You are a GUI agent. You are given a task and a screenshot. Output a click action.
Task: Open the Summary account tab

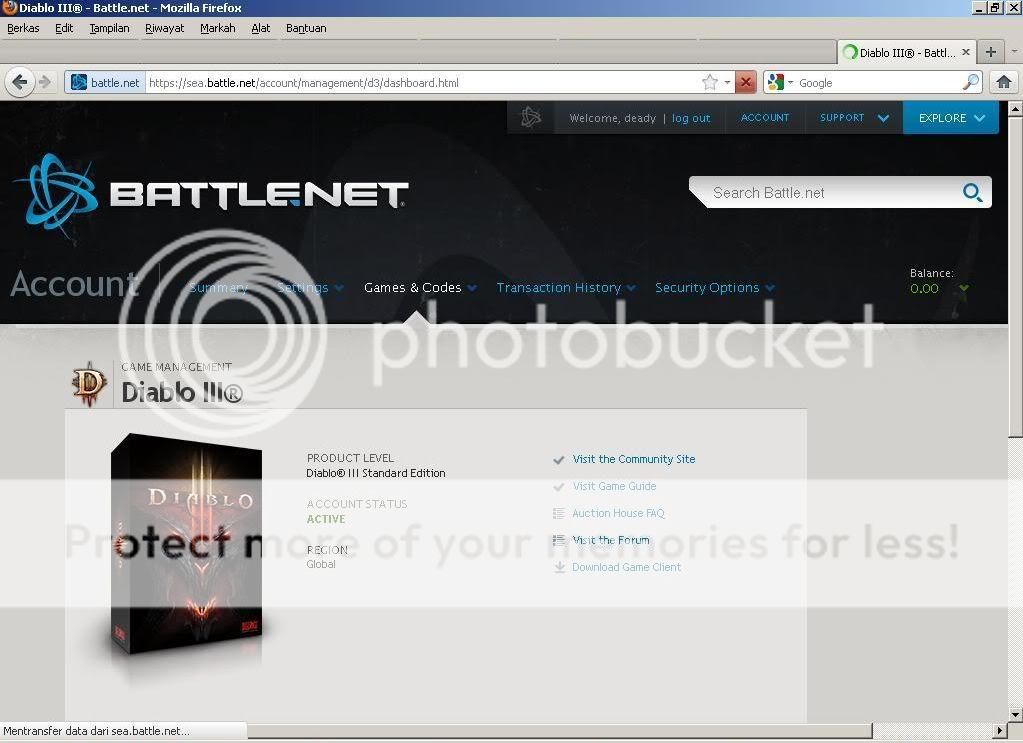[218, 288]
